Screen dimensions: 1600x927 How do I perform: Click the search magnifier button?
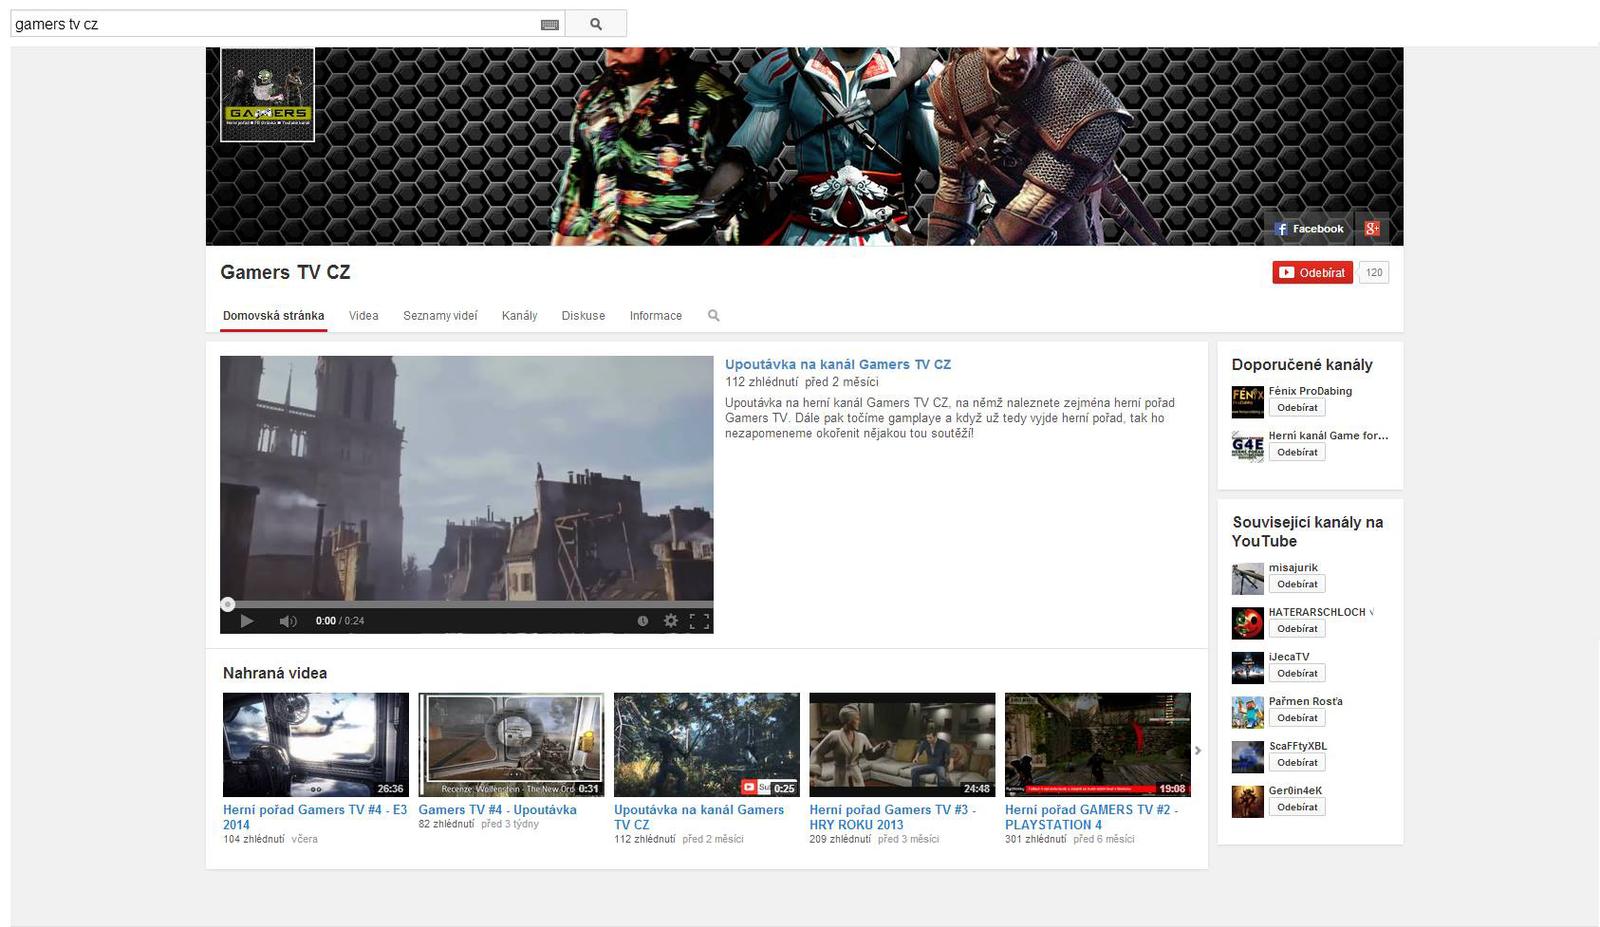(x=596, y=24)
